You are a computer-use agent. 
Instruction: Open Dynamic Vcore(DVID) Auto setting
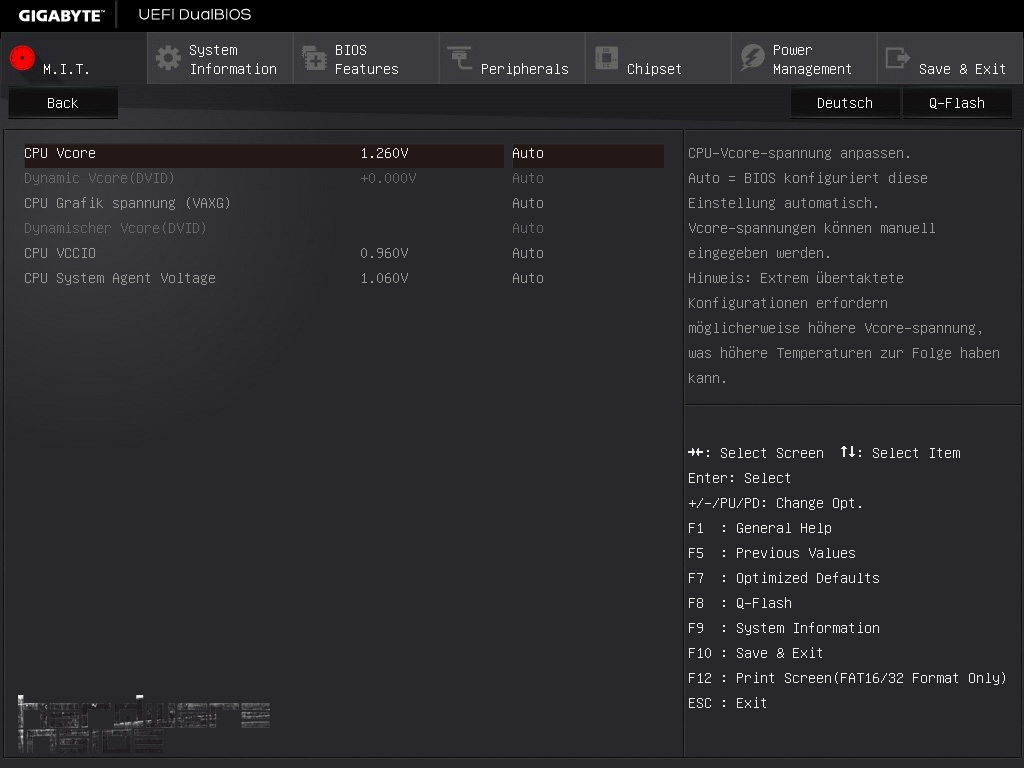[528, 178]
